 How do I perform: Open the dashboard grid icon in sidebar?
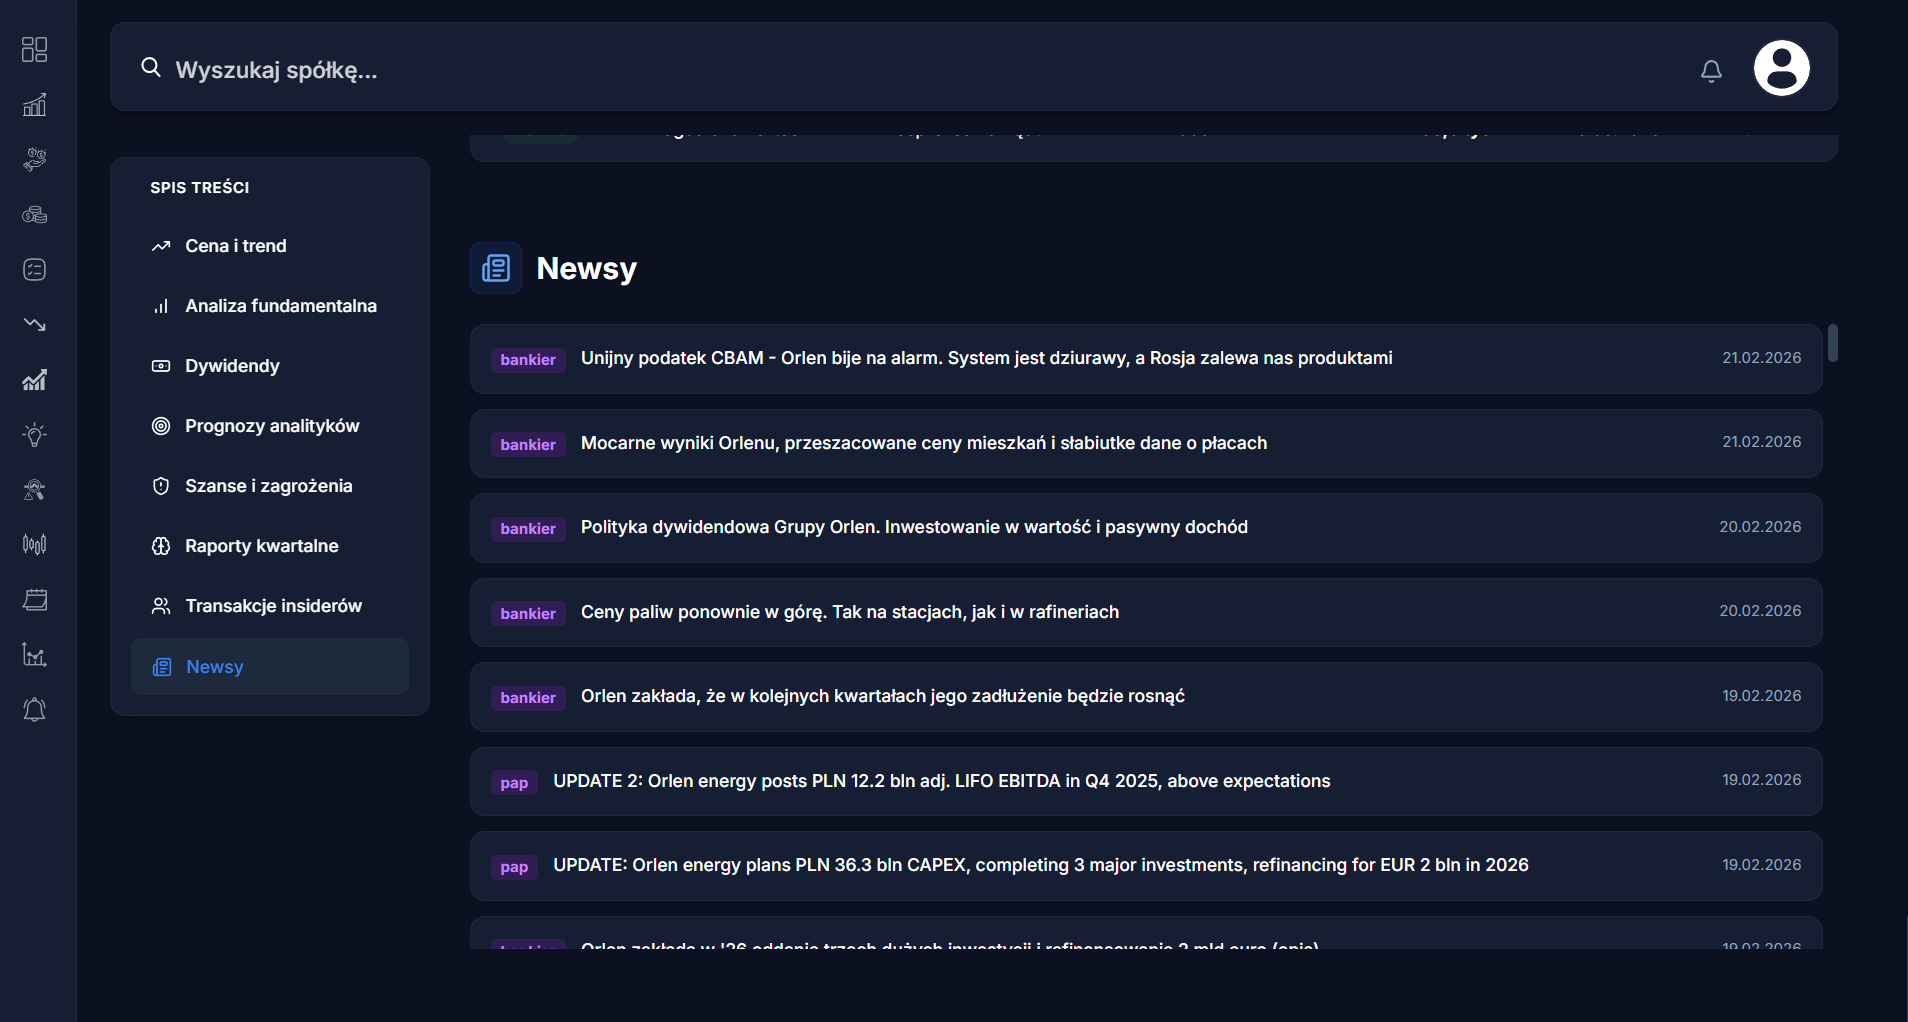coord(35,50)
